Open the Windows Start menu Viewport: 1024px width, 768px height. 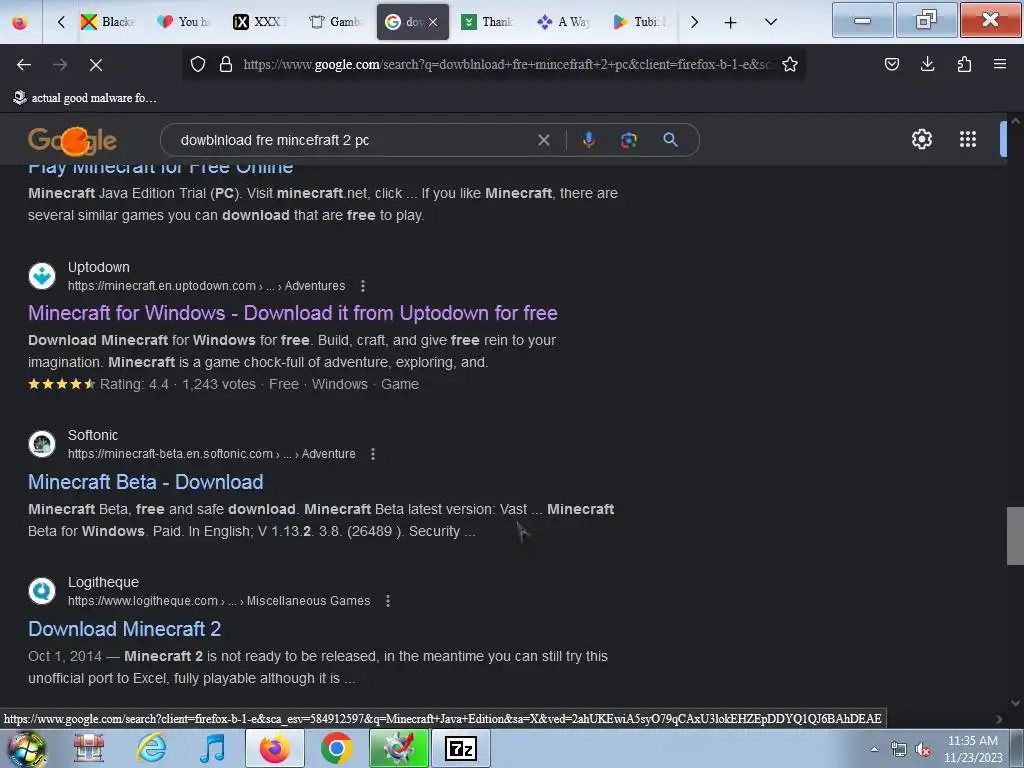click(26, 748)
